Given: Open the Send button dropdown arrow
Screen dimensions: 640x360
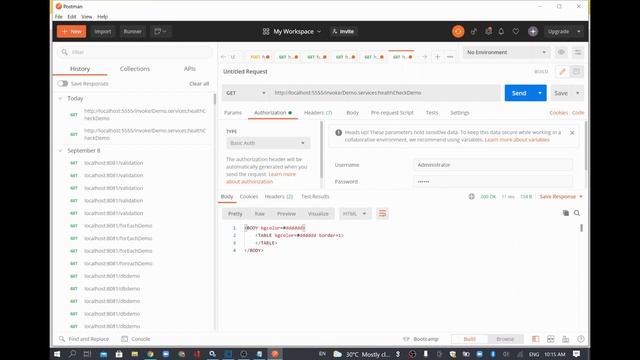Looking at the screenshot, I should click(540, 93).
